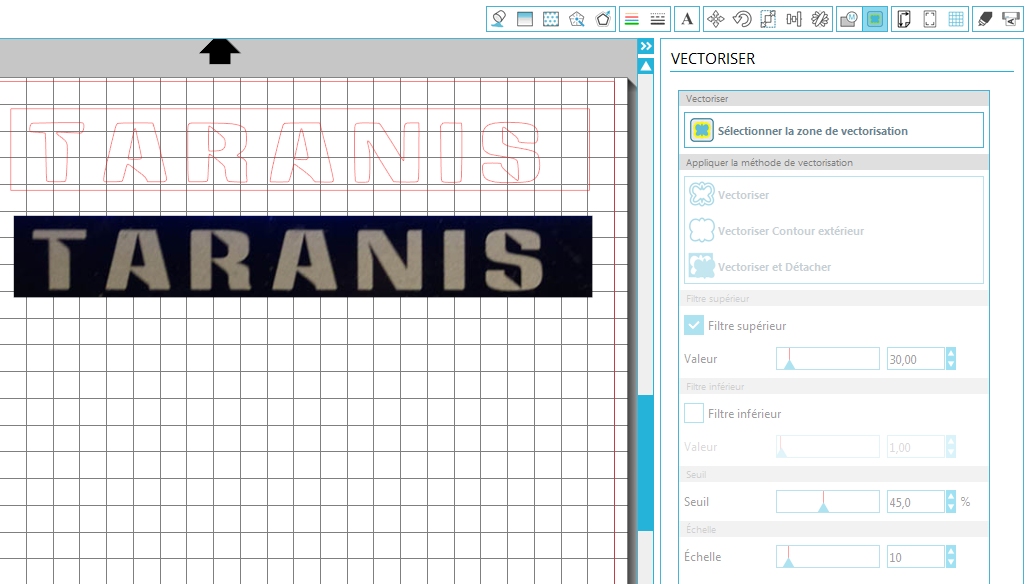Click the scroll-up arrow beside the canvas
The image size is (1030, 584).
tap(646, 66)
